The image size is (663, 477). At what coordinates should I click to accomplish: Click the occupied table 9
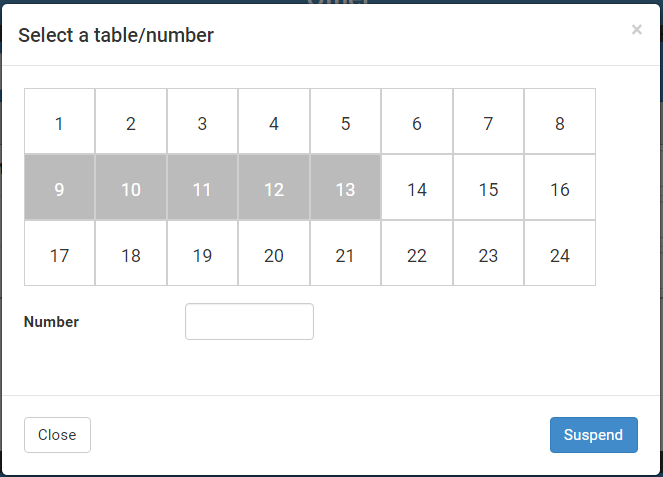(60, 189)
